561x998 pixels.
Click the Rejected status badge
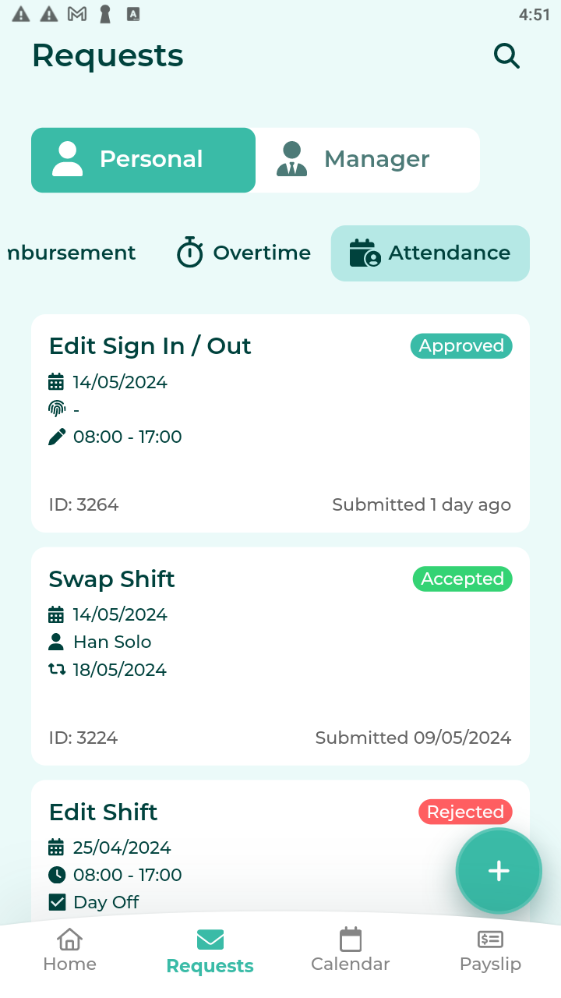point(465,812)
